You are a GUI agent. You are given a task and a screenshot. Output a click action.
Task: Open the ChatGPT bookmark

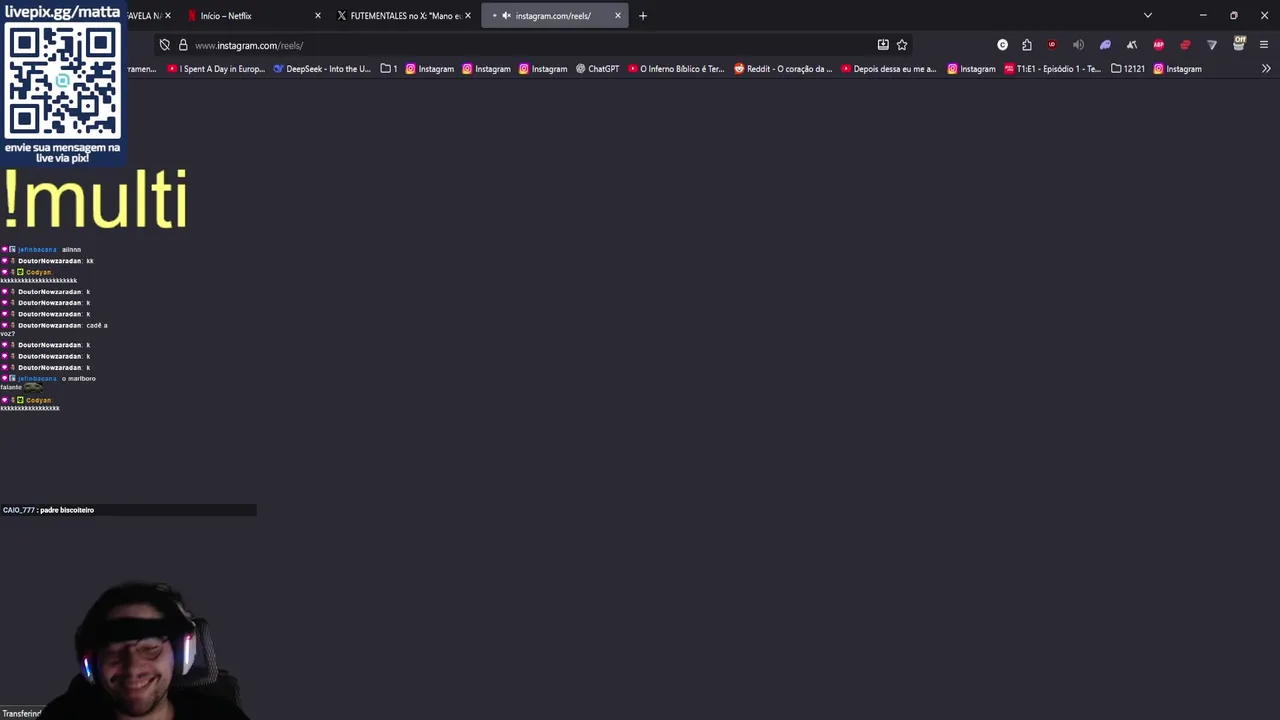[x=598, y=69]
